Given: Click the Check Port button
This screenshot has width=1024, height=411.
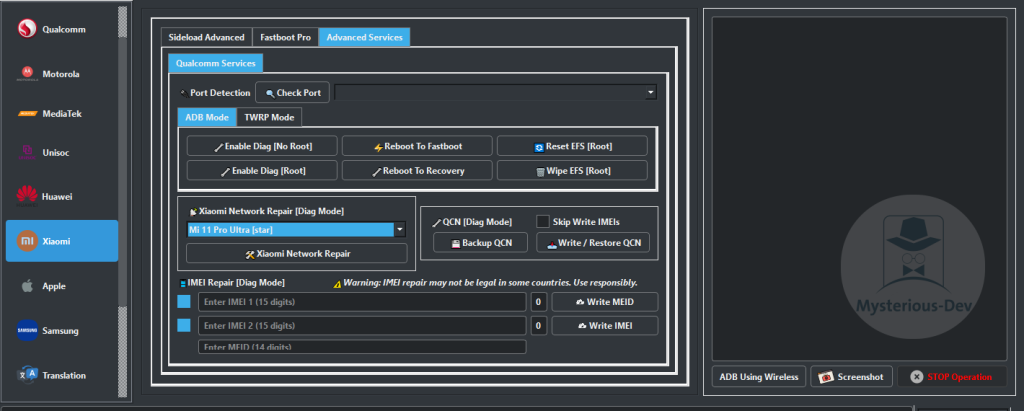Looking at the screenshot, I should pyautogui.click(x=292, y=93).
